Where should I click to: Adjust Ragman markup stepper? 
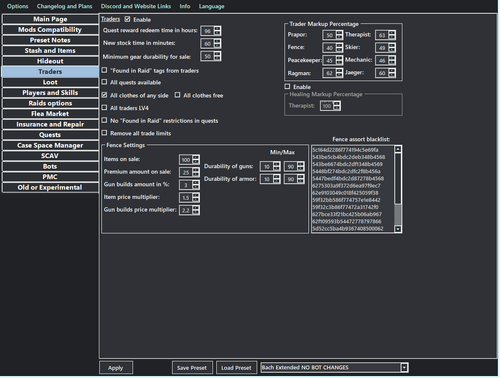tap(339, 73)
